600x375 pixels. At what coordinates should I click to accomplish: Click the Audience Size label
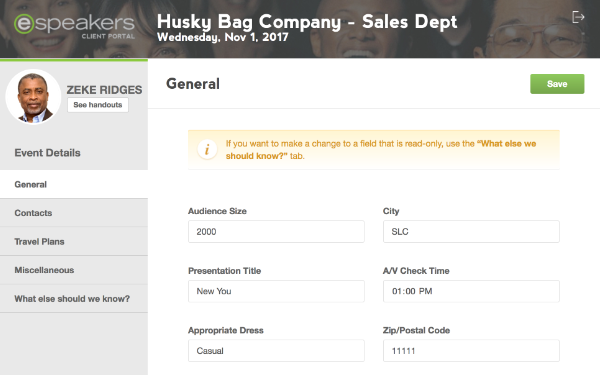[217, 211]
